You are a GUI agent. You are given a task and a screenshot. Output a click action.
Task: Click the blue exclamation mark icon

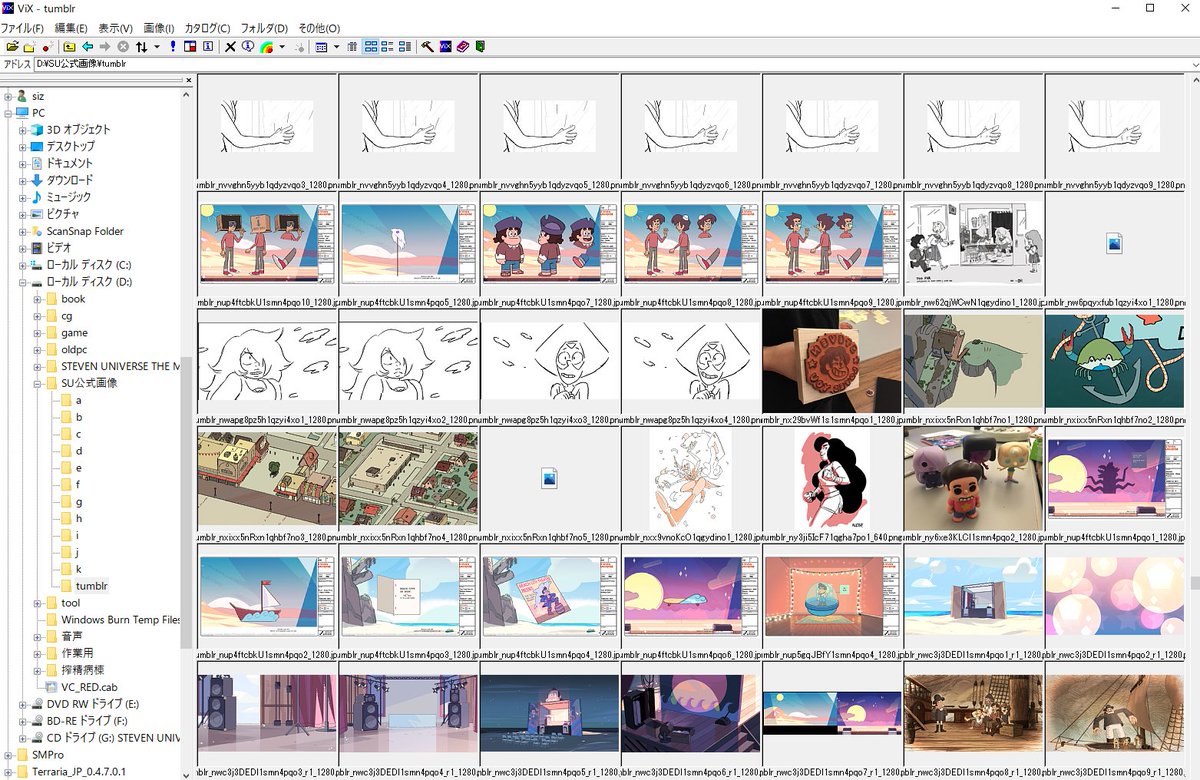[173, 46]
